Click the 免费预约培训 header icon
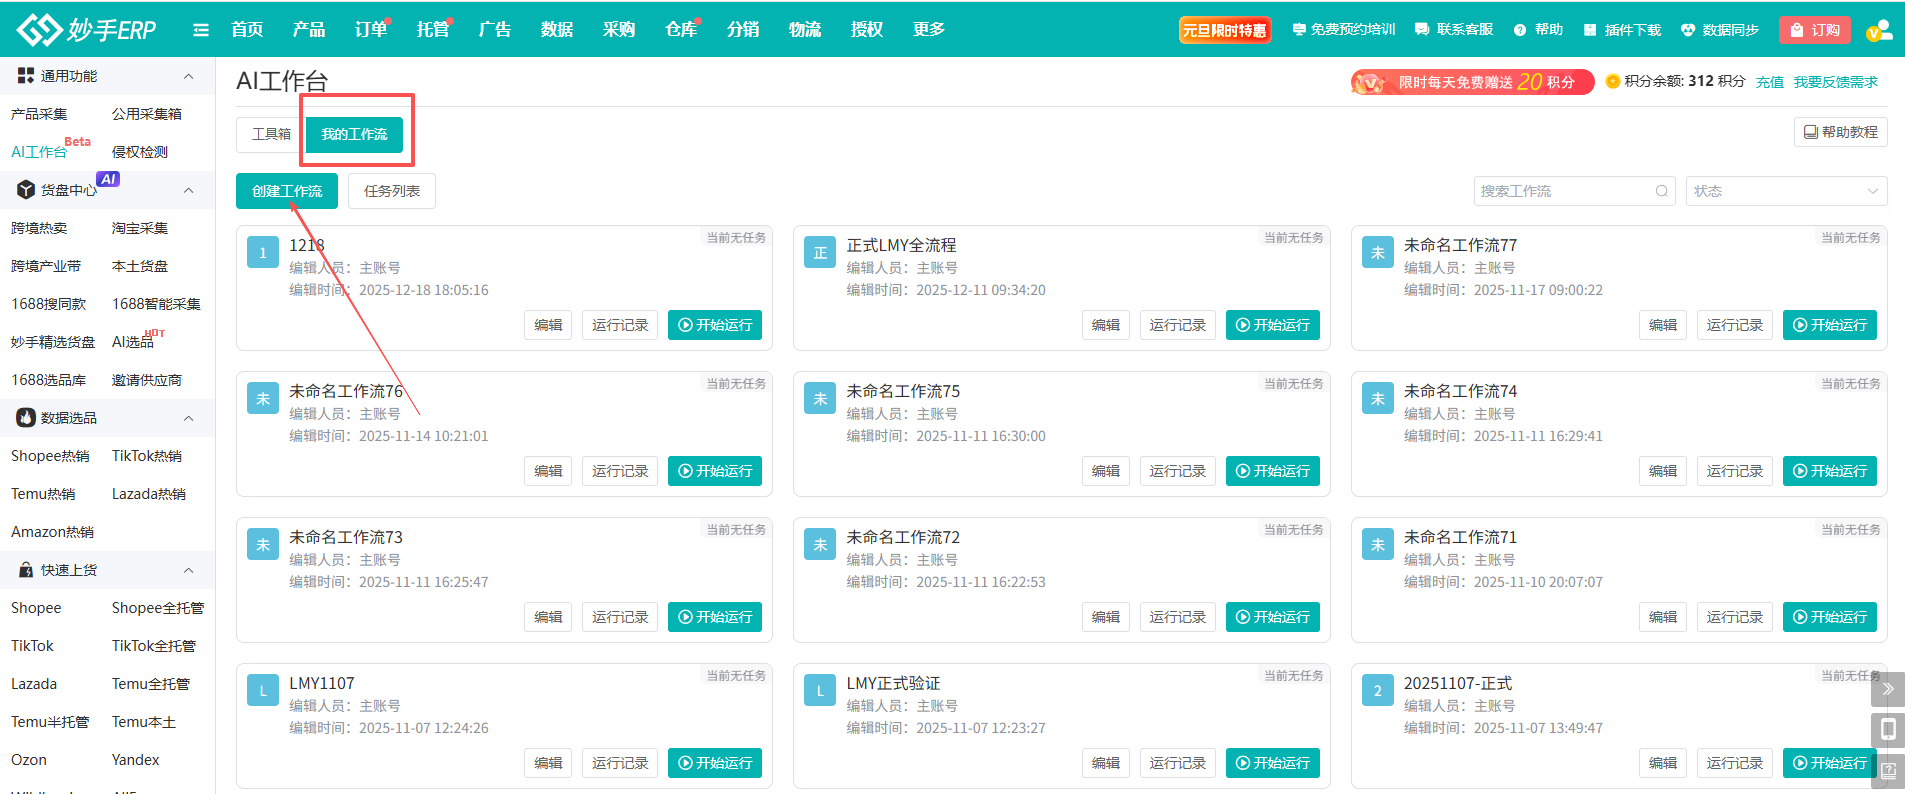The image size is (1905, 794). point(1299,30)
